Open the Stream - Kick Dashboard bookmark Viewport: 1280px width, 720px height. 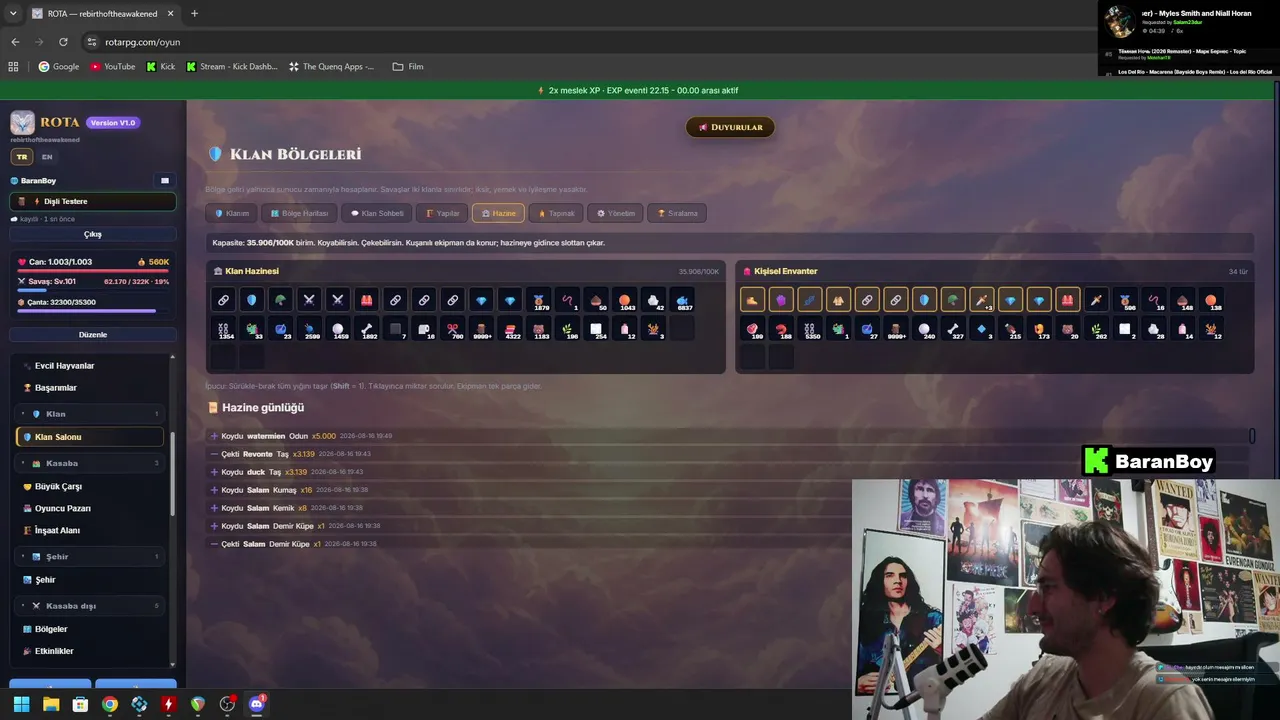(232, 67)
